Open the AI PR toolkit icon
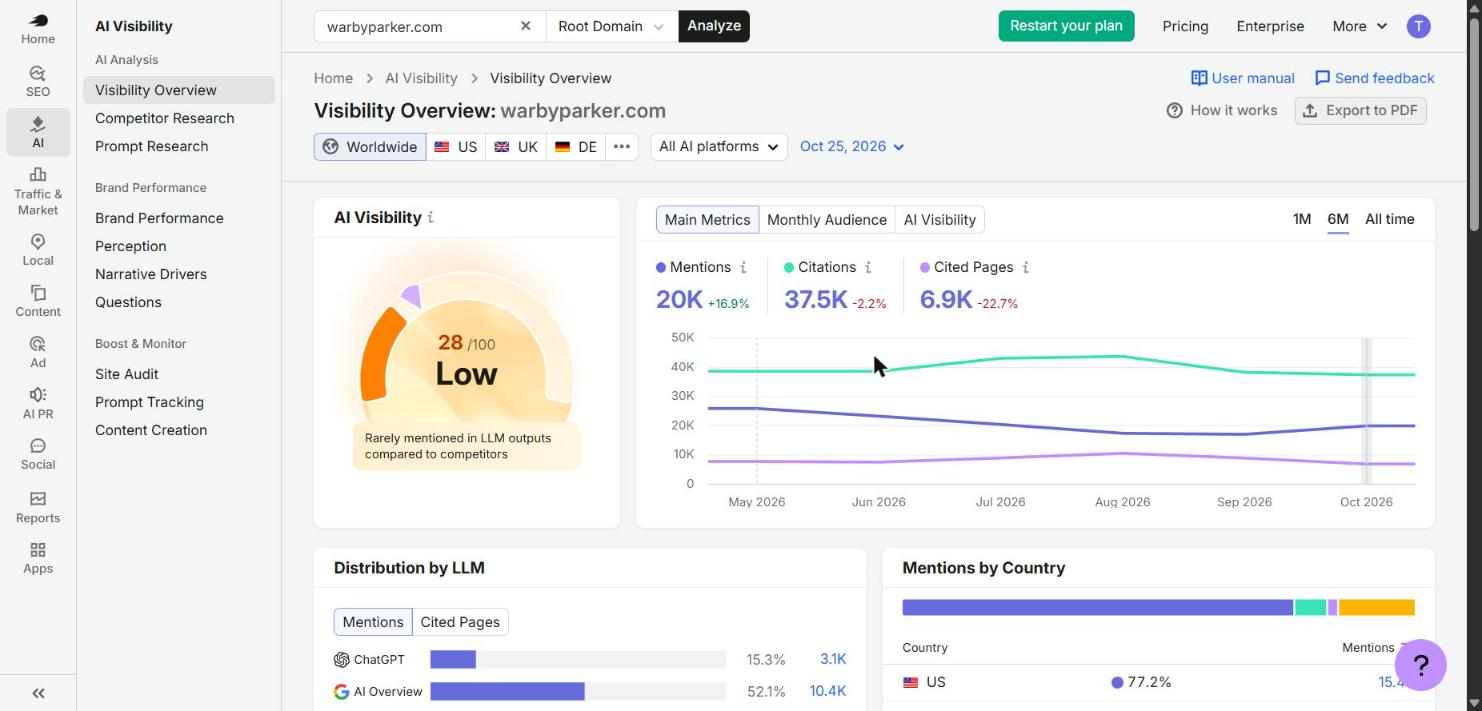1482x711 pixels. (x=38, y=403)
